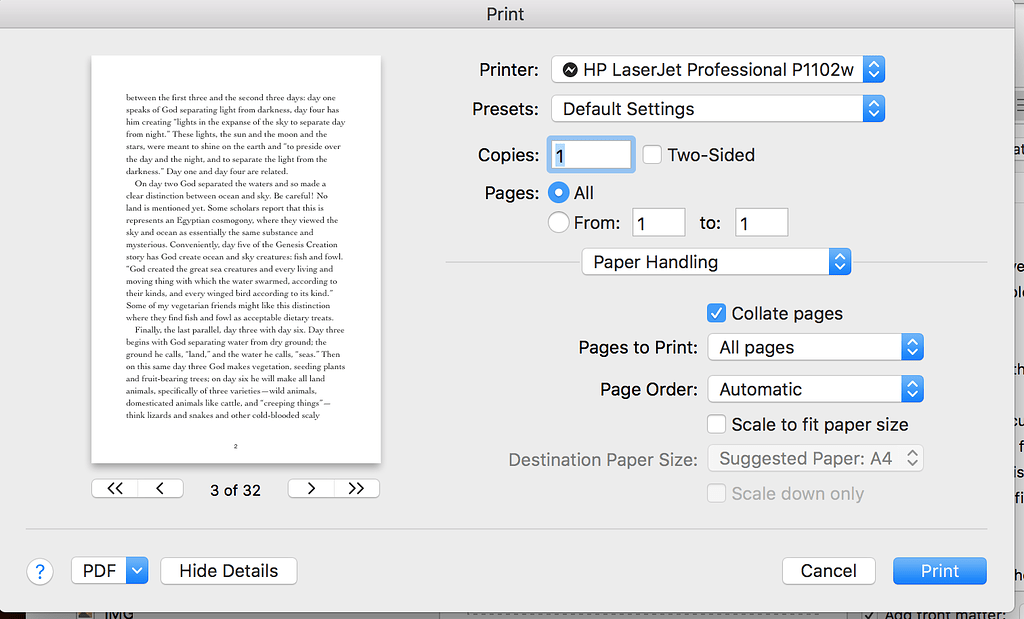Open the Pages to Print dropdown
The height and width of the screenshot is (619, 1024).
[815, 347]
